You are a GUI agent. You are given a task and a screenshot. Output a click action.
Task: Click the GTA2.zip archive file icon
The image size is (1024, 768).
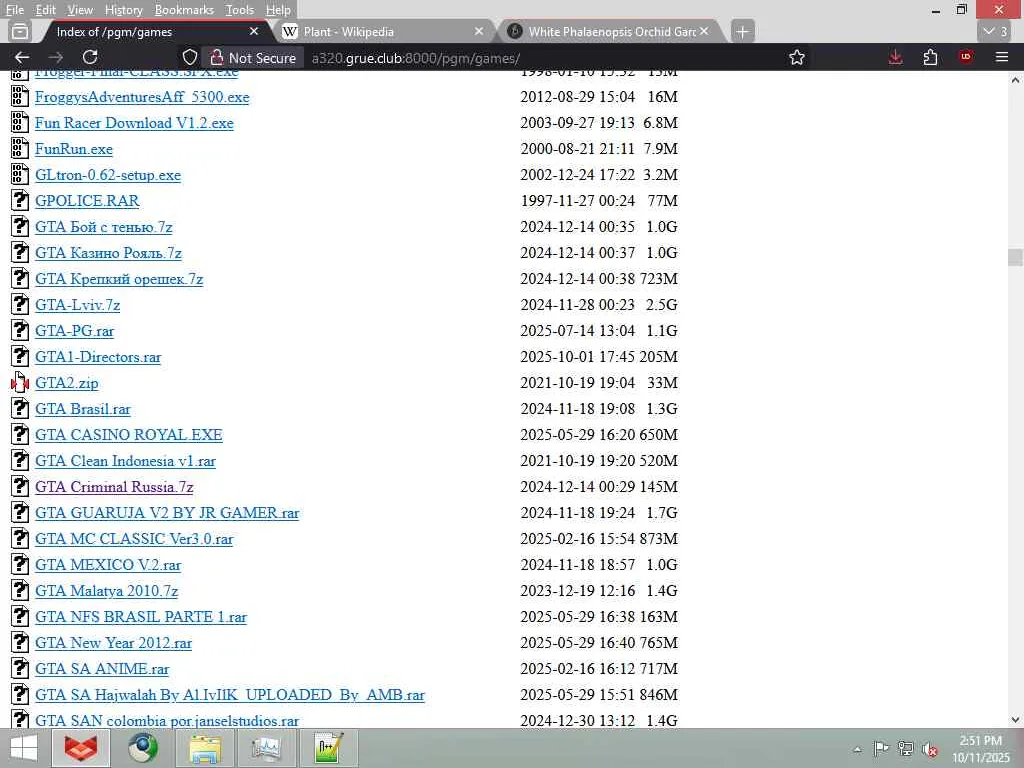[20, 383]
